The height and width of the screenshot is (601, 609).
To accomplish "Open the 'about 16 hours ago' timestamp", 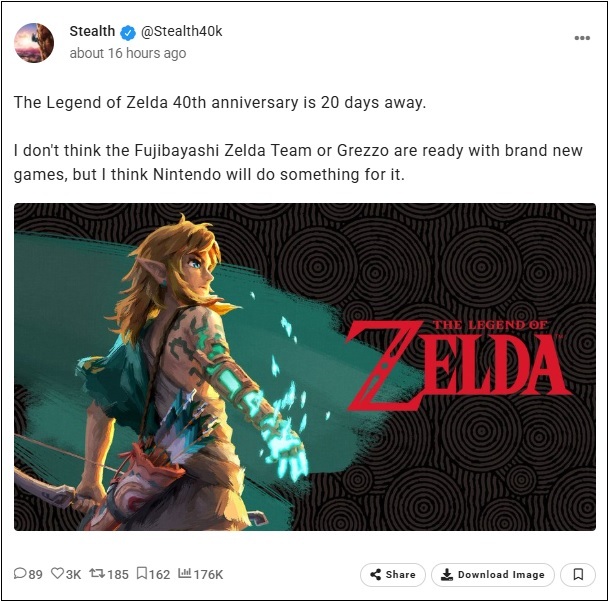I will point(128,54).
